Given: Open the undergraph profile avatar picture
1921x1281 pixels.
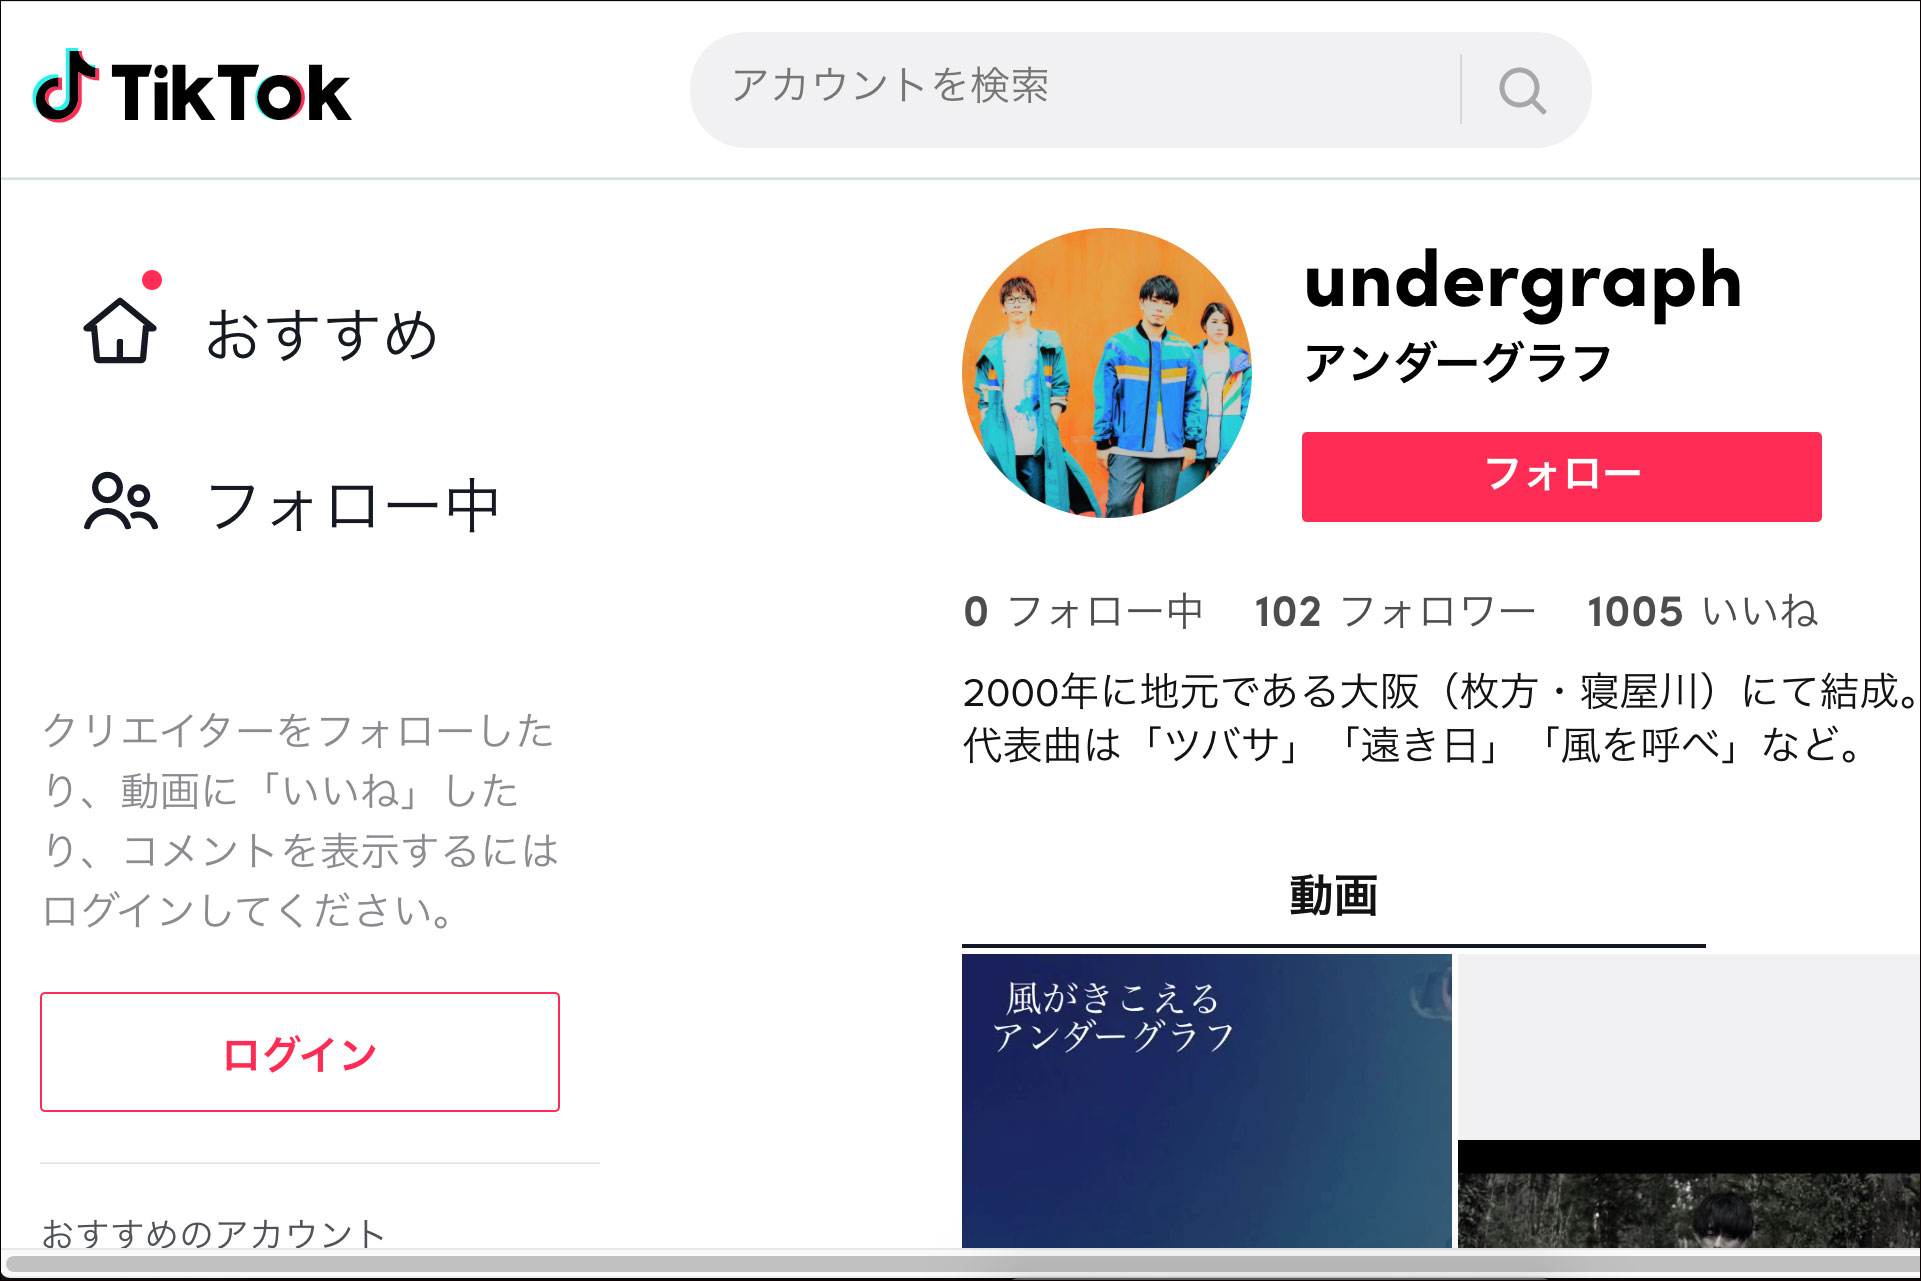Looking at the screenshot, I should coord(1107,373).
